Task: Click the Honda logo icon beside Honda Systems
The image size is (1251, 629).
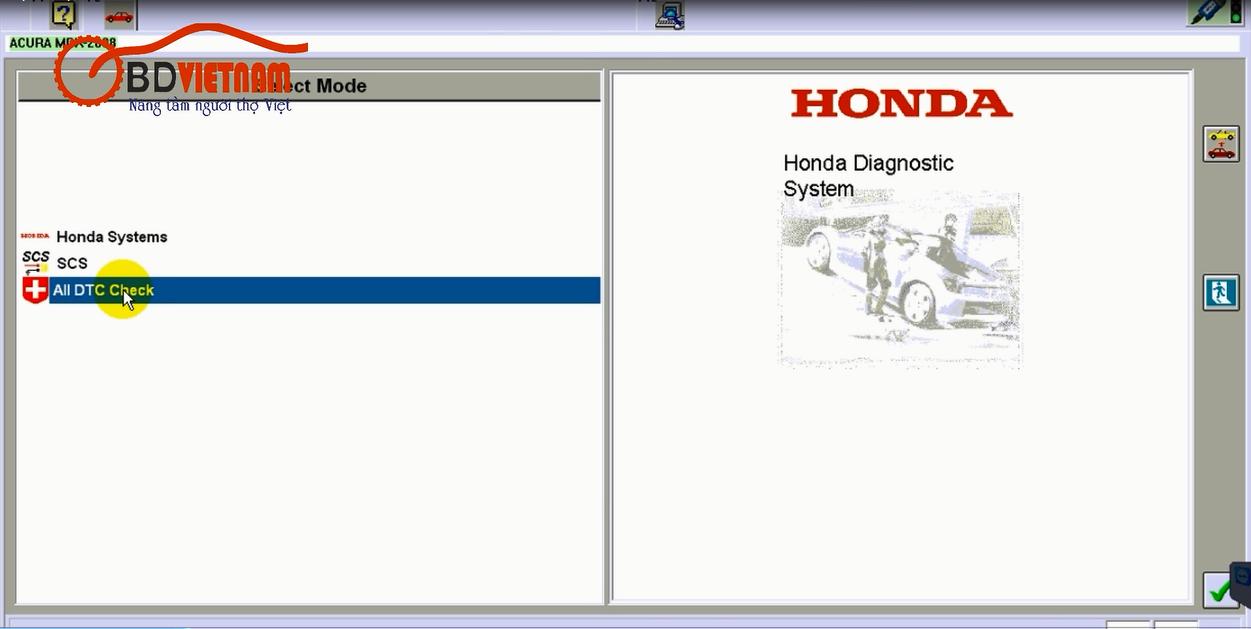Action: coord(35,237)
